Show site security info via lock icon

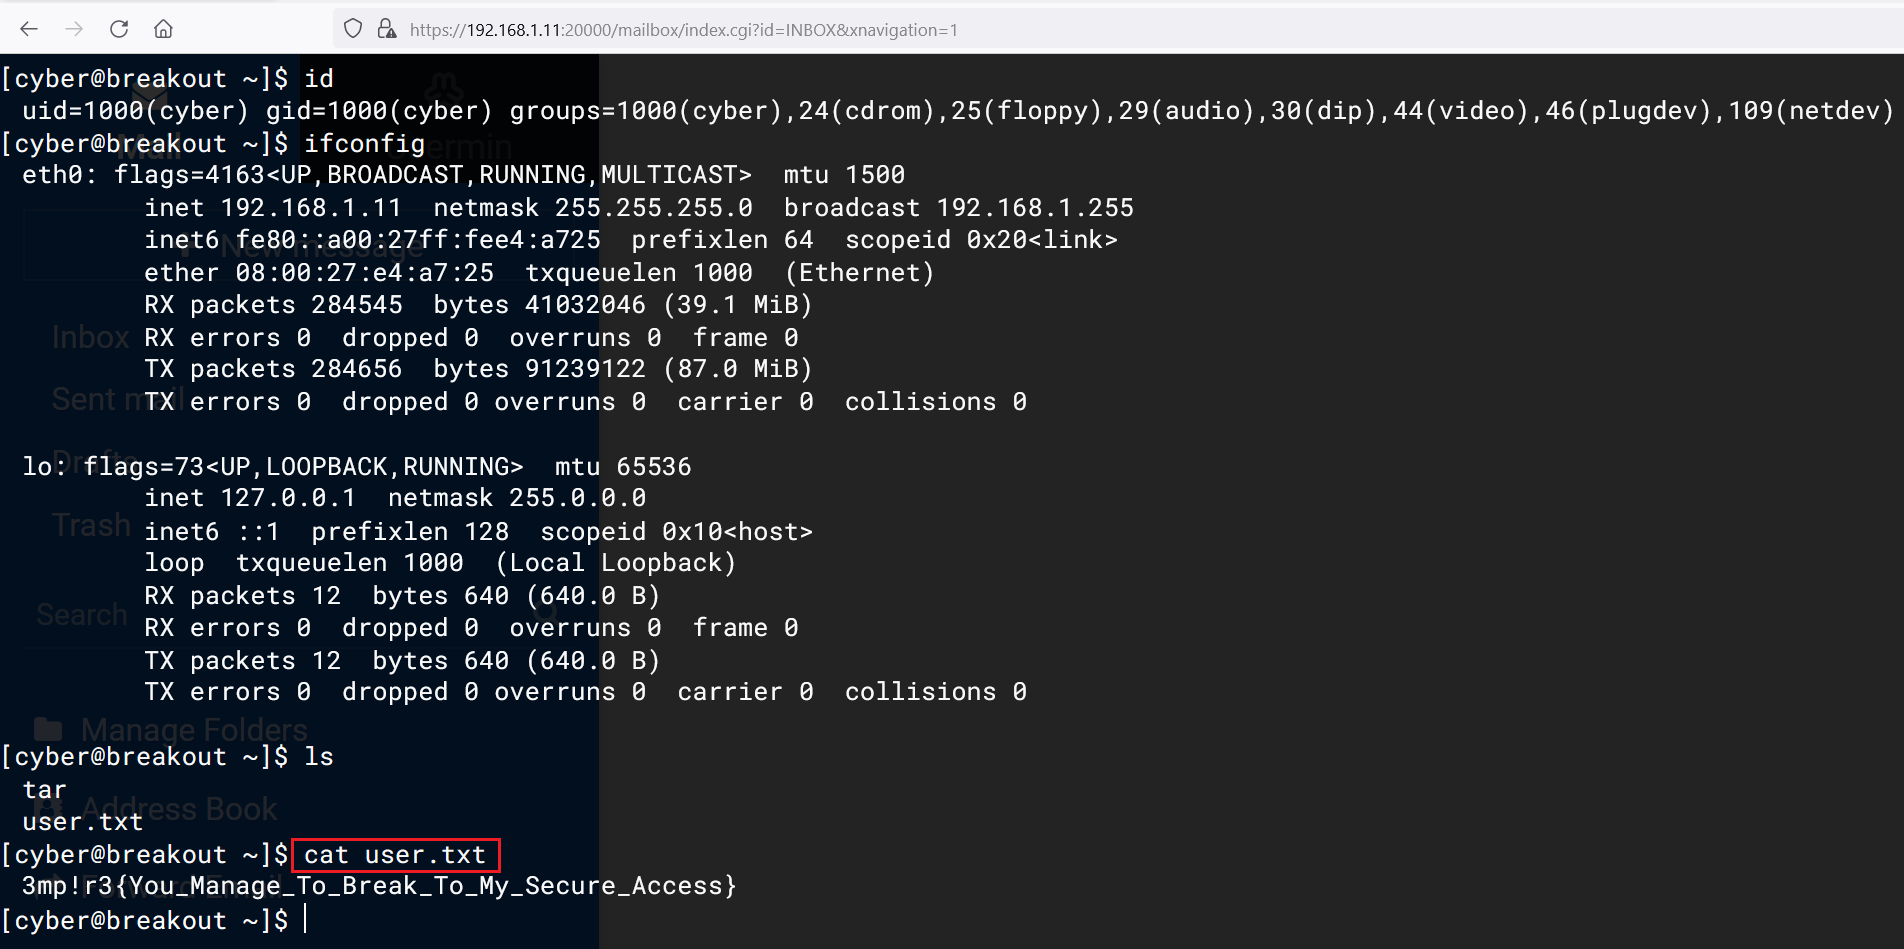click(x=387, y=29)
